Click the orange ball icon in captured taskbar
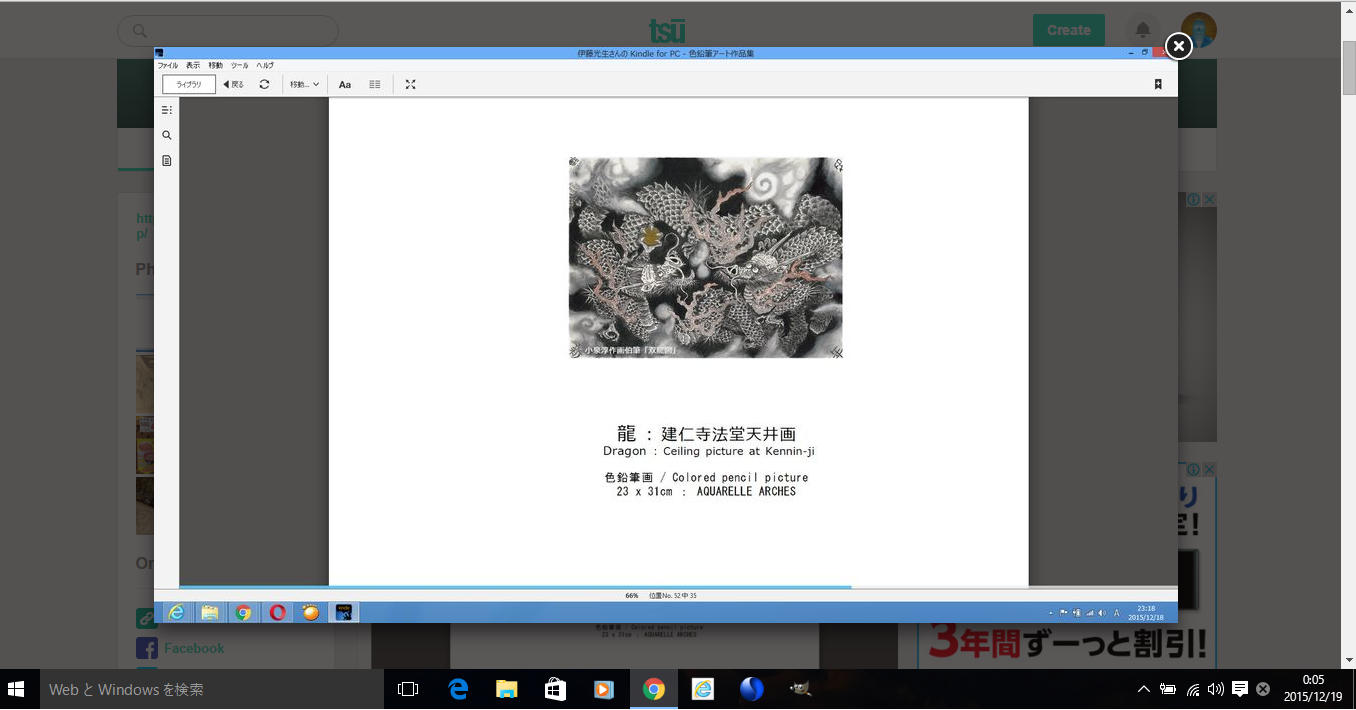 (311, 612)
